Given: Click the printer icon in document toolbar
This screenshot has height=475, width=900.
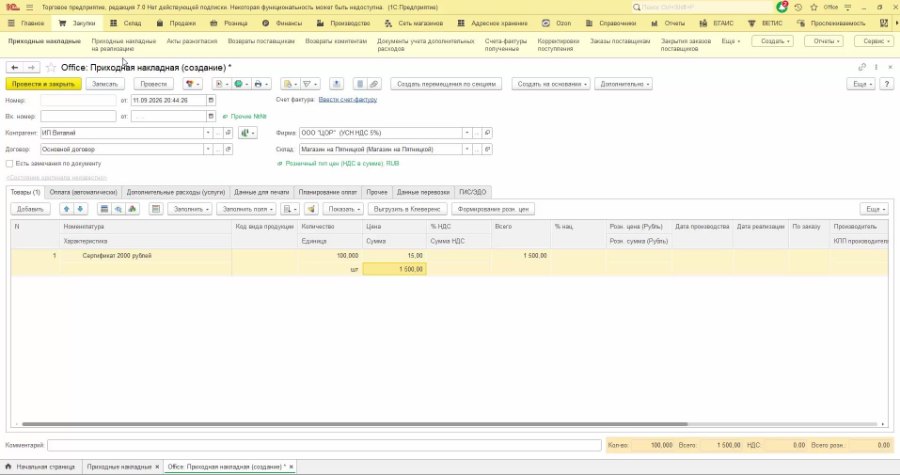Looking at the screenshot, I should pyautogui.click(x=261, y=84).
